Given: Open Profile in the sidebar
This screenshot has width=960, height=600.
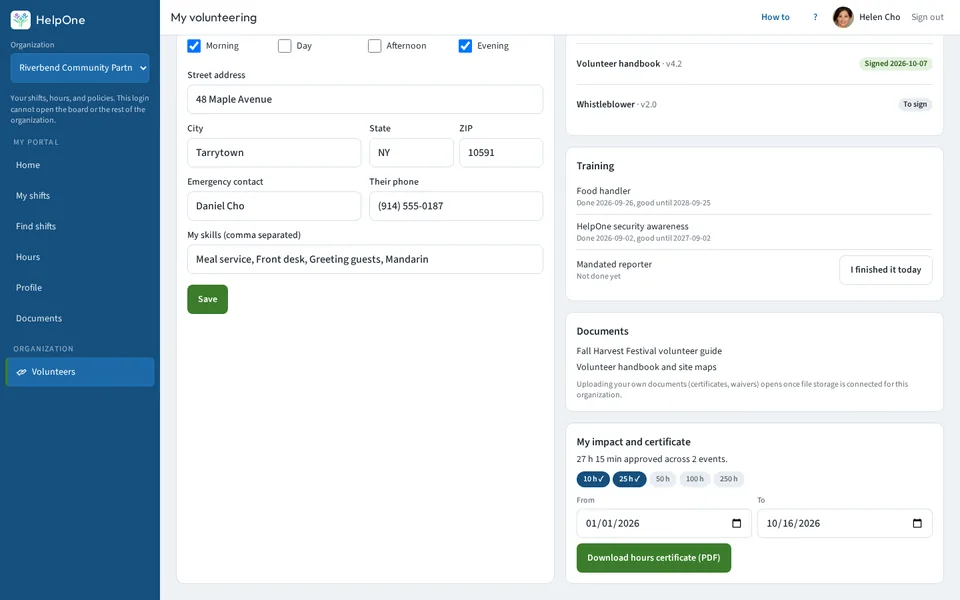Looking at the screenshot, I should (80, 288).
